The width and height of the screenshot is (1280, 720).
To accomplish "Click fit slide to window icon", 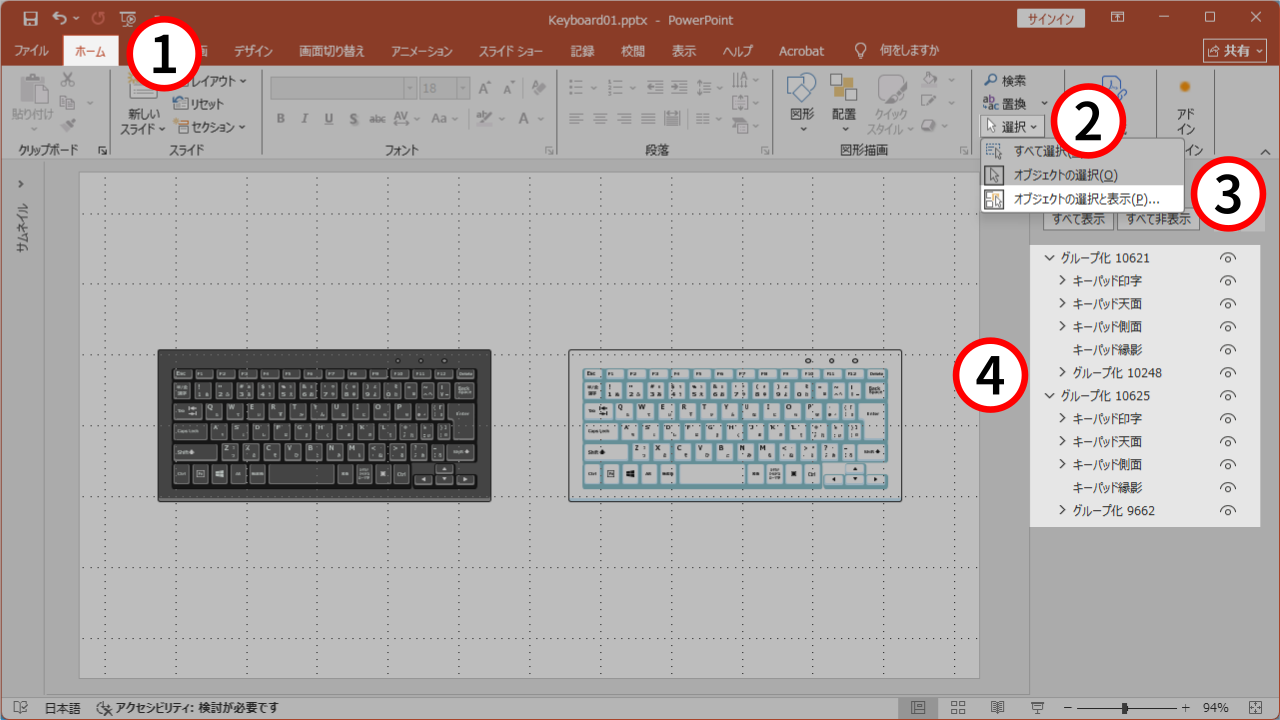I will click(1255, 707).
